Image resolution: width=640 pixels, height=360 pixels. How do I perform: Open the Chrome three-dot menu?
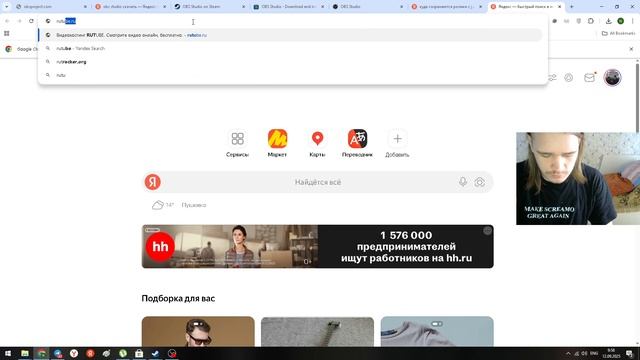pos(633,21)
